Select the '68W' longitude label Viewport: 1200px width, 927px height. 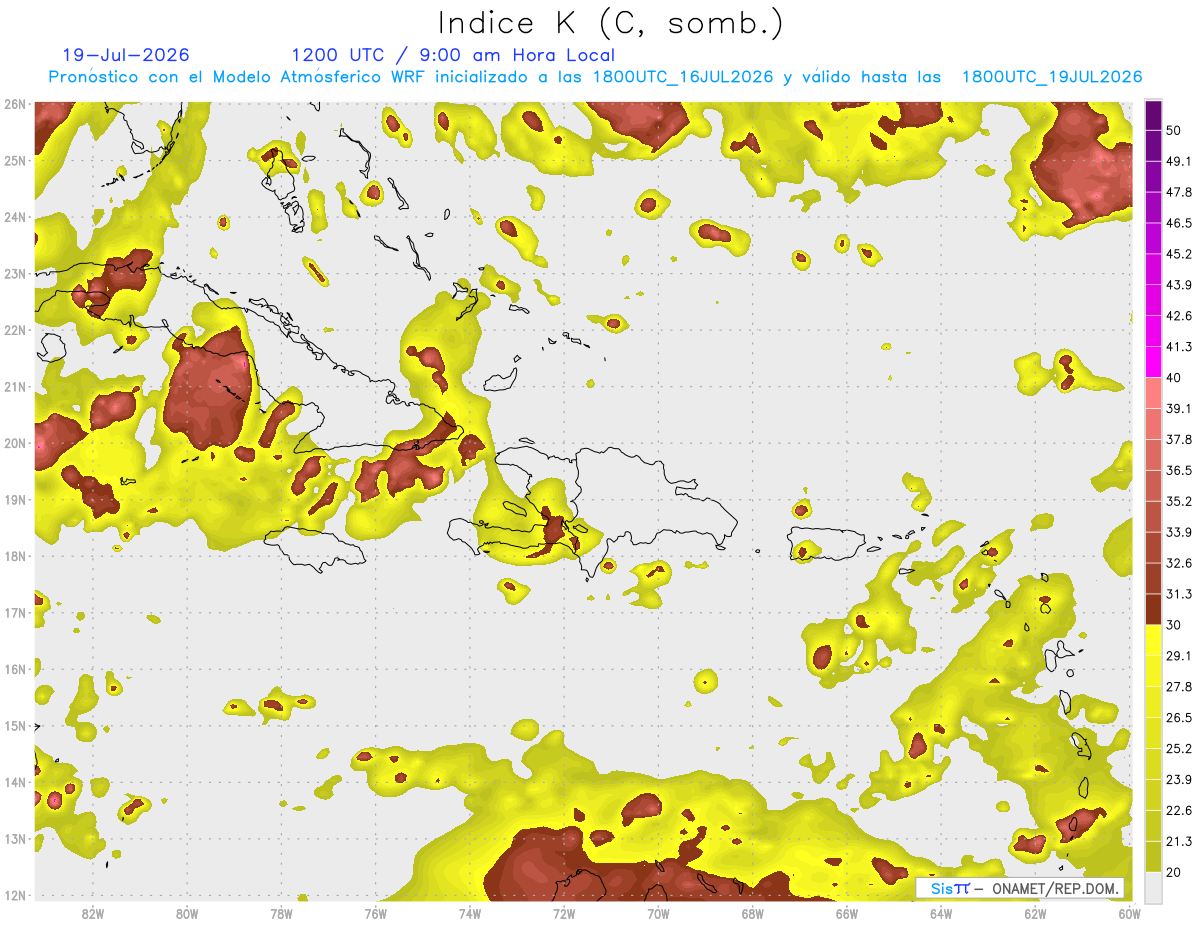tap(753, 912)
